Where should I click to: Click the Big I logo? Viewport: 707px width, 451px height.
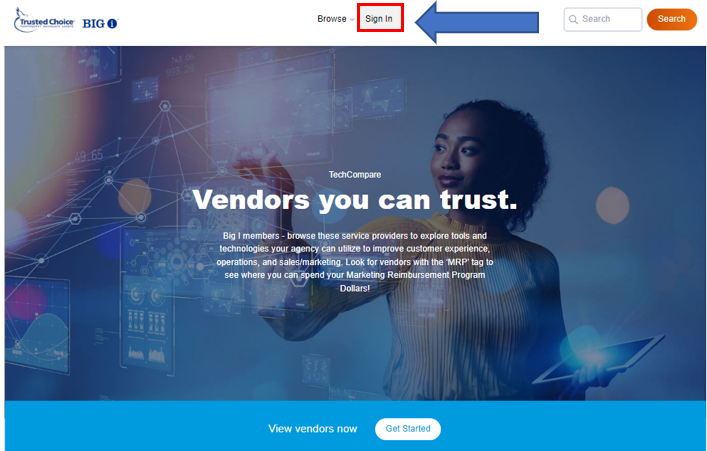pyautogui.click(x=100, y=23)
